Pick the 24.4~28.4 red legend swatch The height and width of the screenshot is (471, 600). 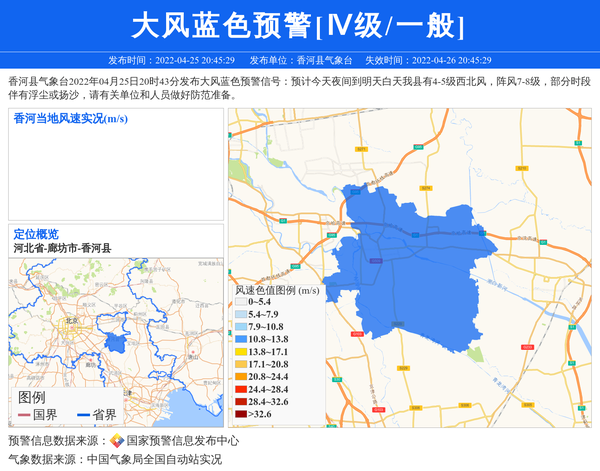(x=241, y=389)
